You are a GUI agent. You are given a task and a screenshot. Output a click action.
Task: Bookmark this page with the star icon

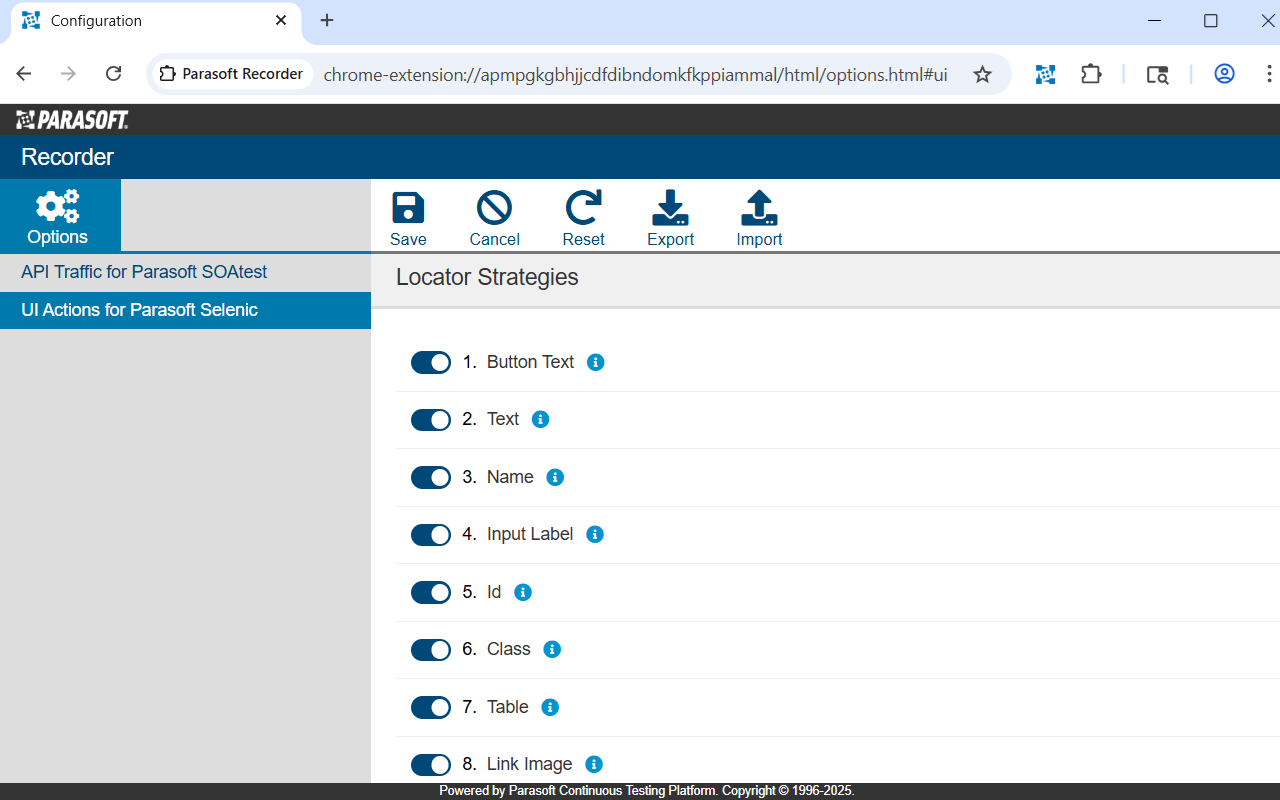(x=982, y=74)
